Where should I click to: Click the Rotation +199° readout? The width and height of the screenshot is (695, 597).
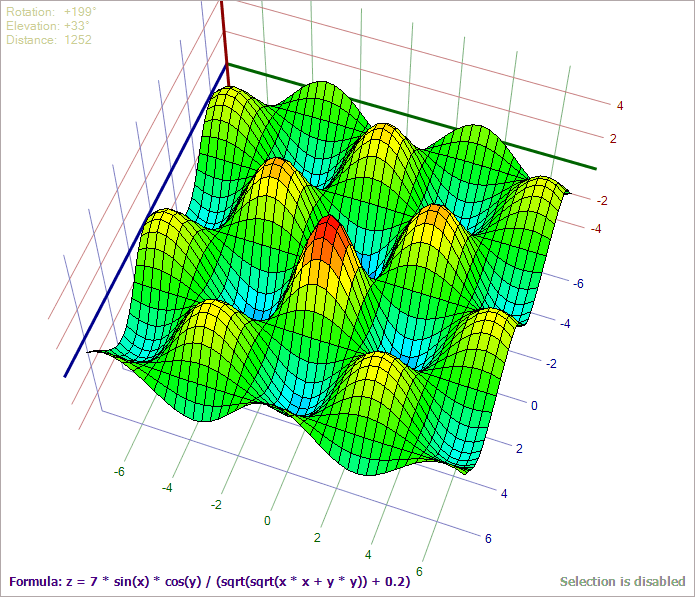click(51, 12)
